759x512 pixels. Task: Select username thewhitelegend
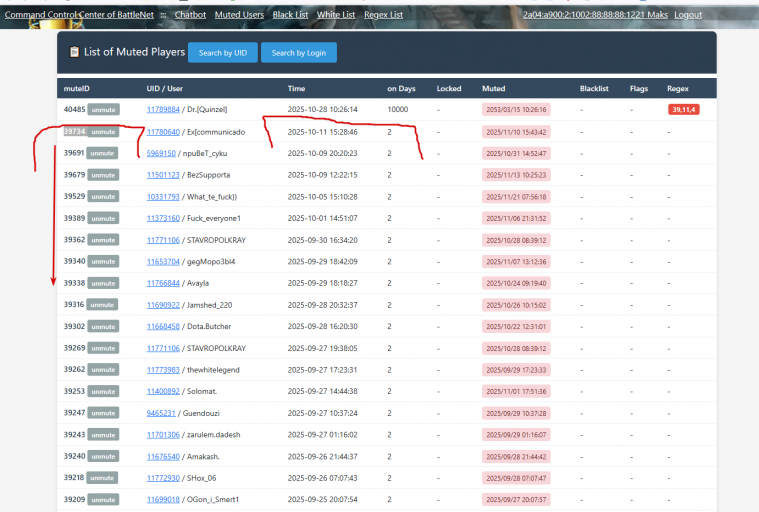click(213, 370)
